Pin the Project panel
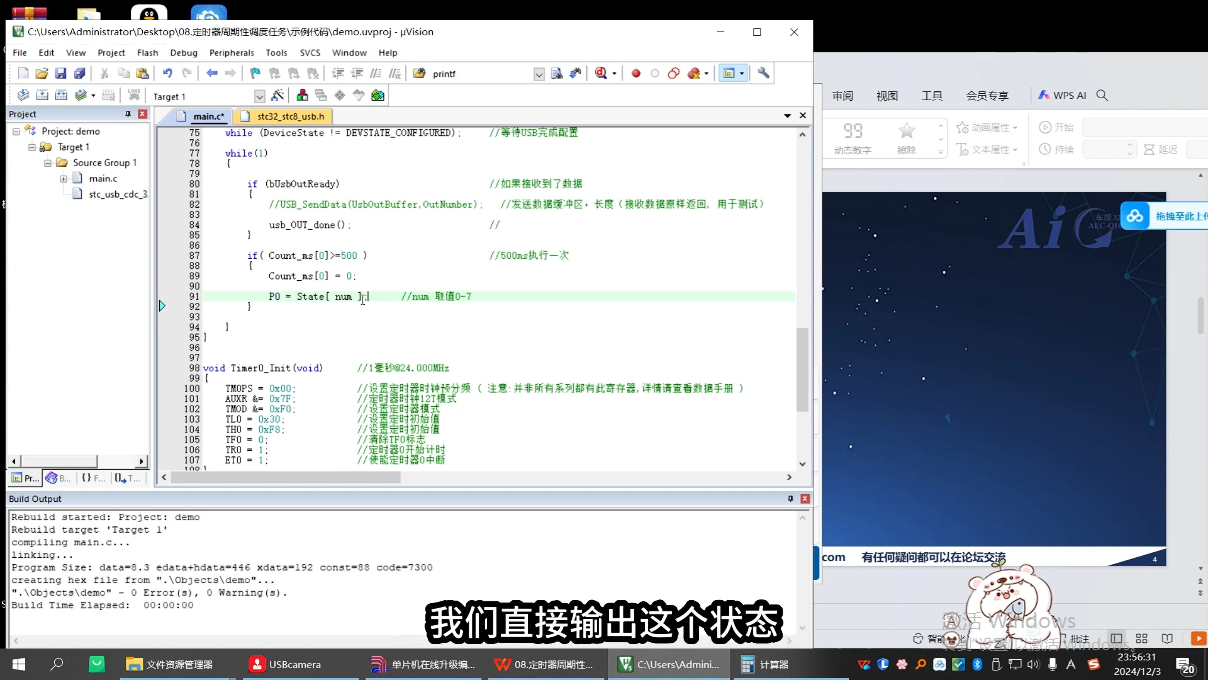Viewport: 1208px width, 680px height. [x=128, y=114]
